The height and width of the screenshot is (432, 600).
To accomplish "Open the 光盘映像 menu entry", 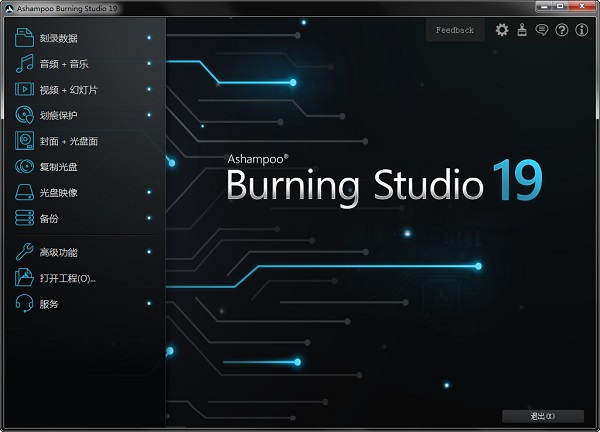I will (84, 192).
